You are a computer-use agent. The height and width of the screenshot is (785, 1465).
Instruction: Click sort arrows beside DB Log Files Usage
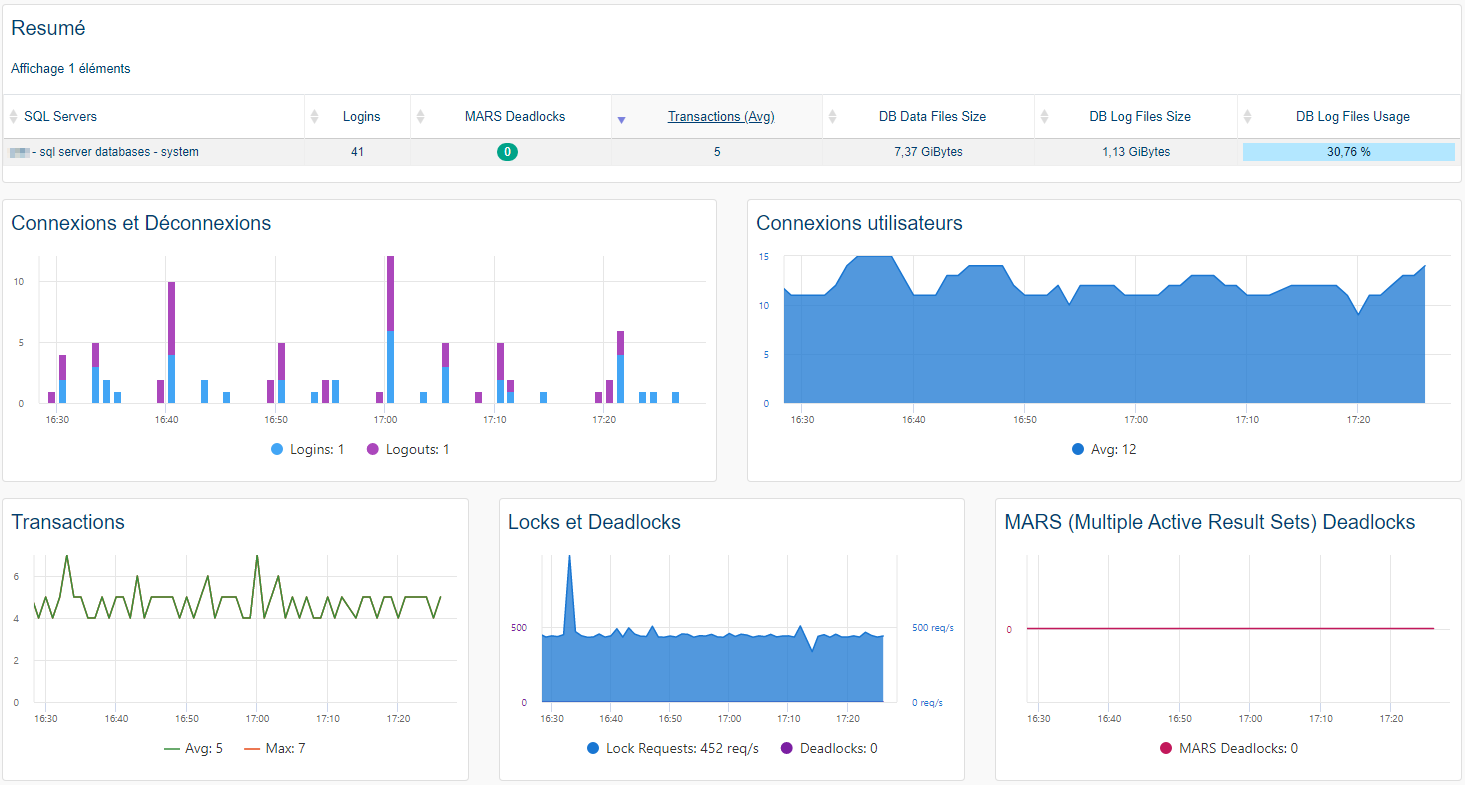point(1247,117)
